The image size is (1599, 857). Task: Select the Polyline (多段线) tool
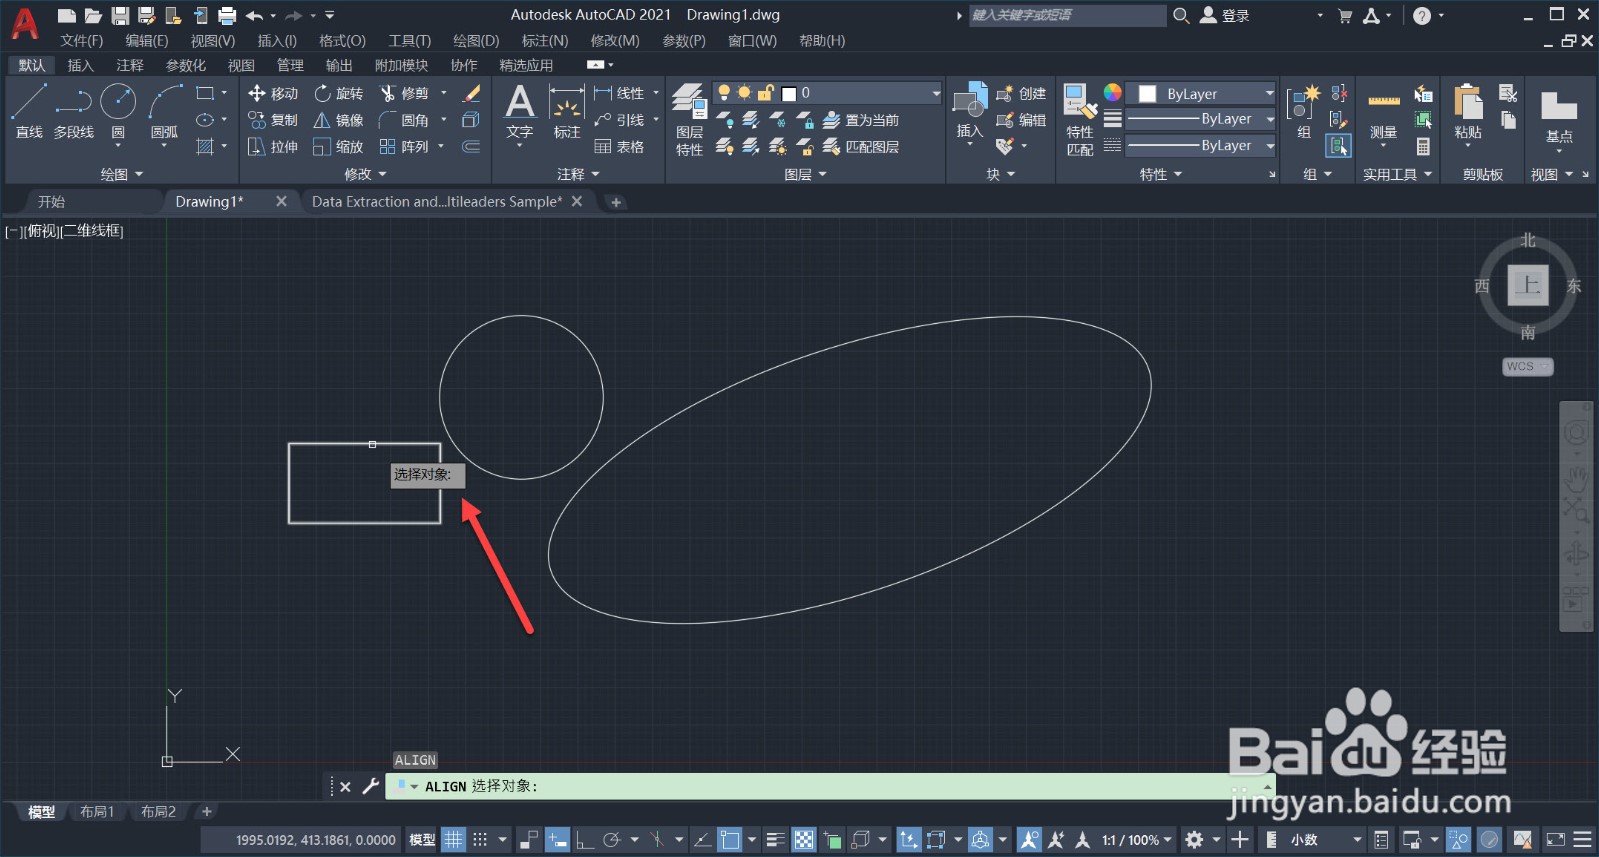(73, 110)
